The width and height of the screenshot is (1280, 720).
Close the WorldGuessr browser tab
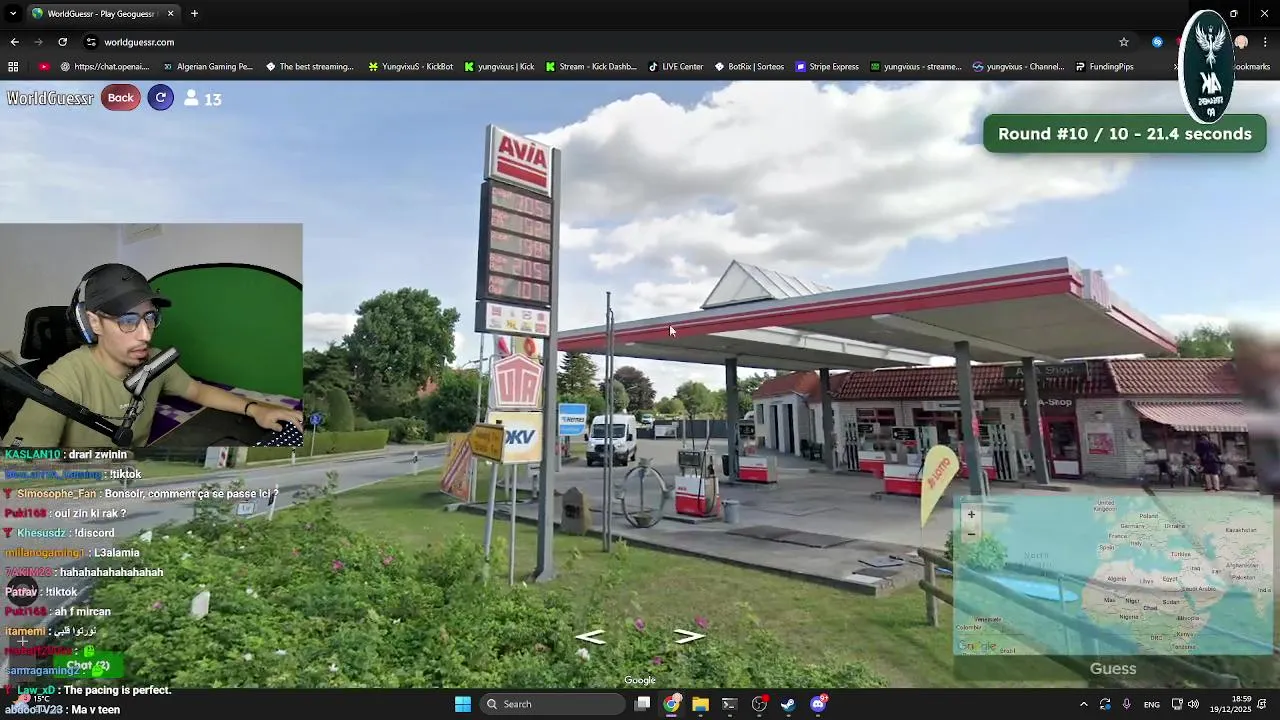point(170,14)
